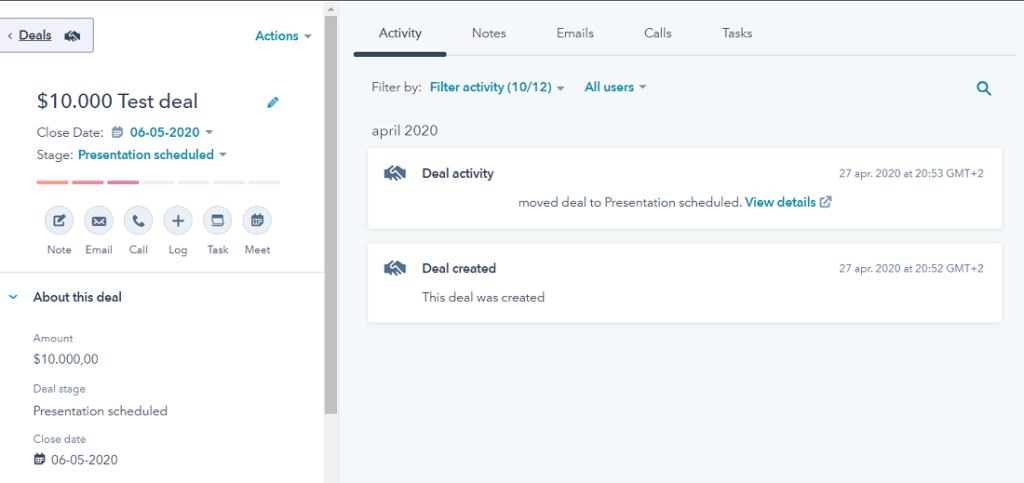
Task: Go back to the Deals list
Action: [x=35, y=36]
